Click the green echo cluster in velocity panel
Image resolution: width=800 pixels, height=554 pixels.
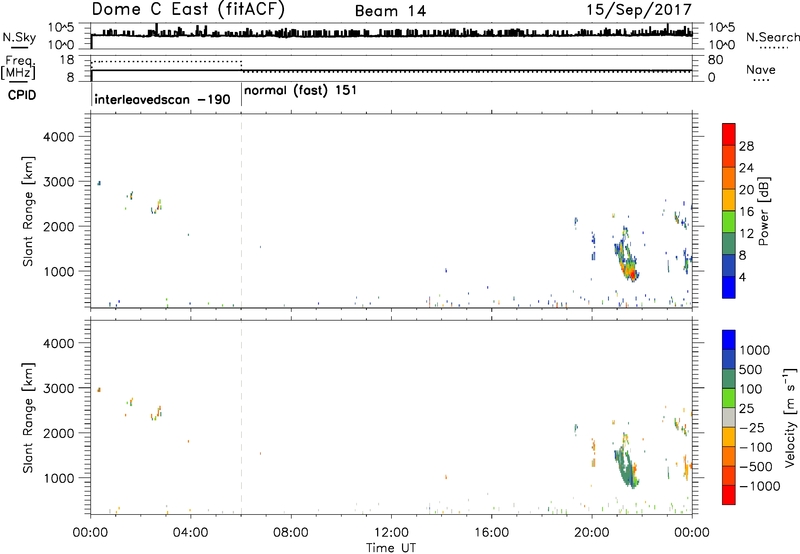click(x=627, y=467)
